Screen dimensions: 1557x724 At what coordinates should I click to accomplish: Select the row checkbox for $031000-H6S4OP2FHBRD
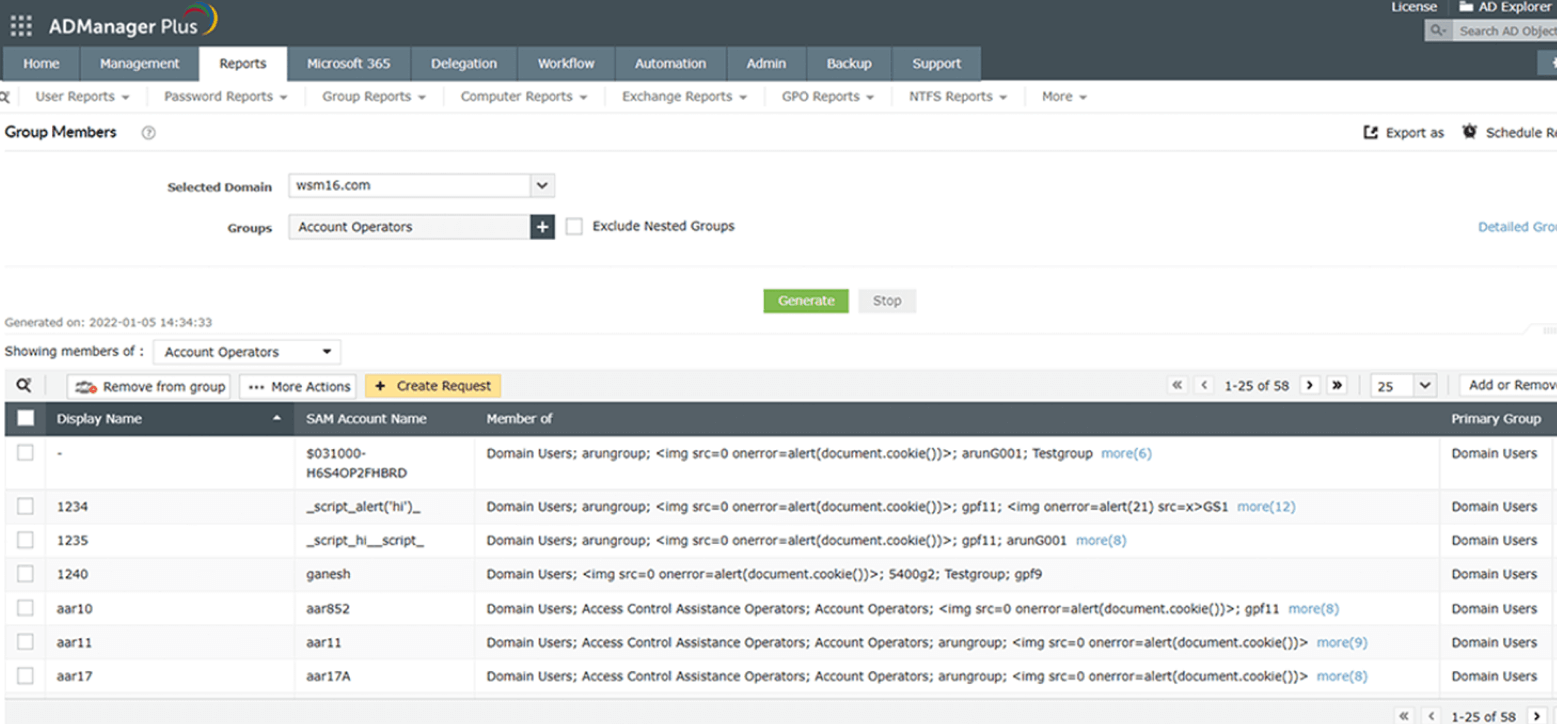(25, 453)
